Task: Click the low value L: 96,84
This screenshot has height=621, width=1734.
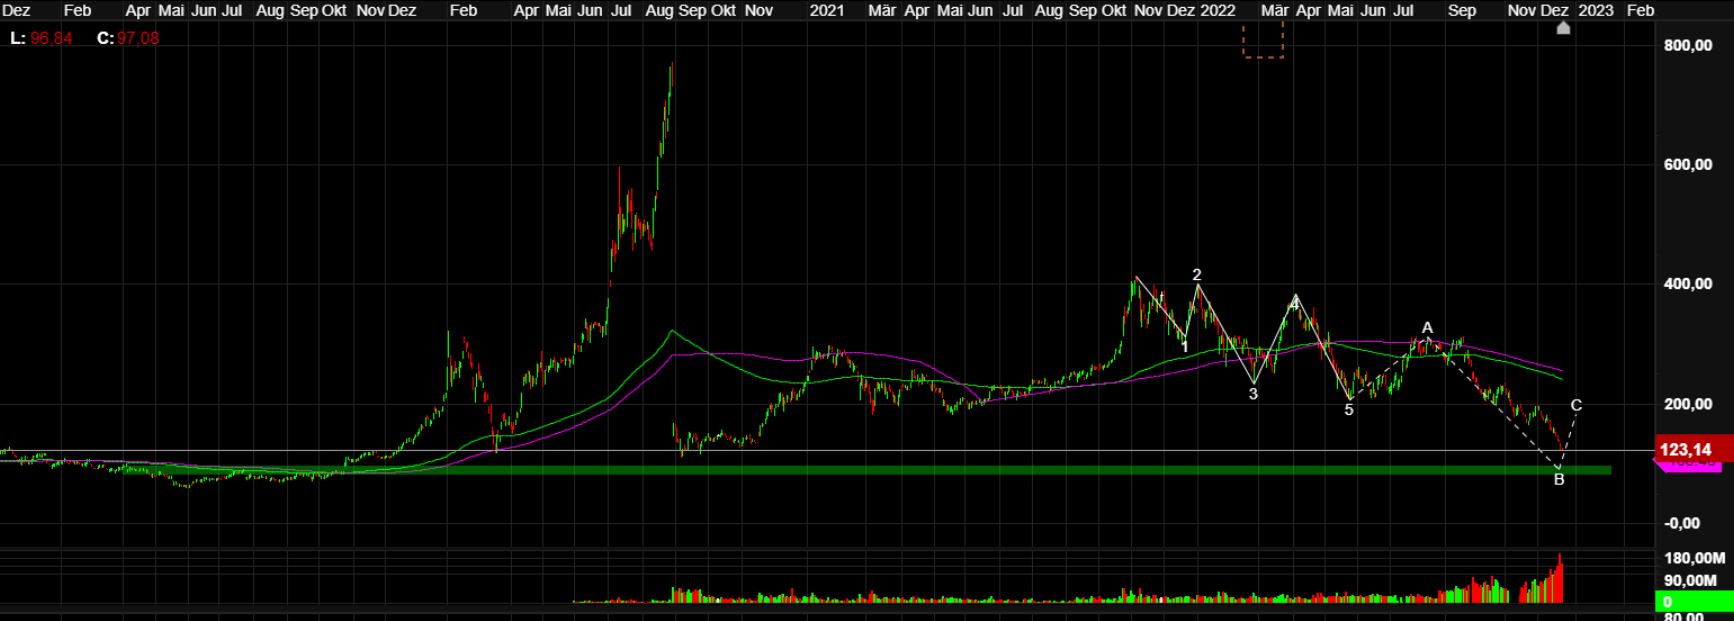Action: click(x=41, y=38)
